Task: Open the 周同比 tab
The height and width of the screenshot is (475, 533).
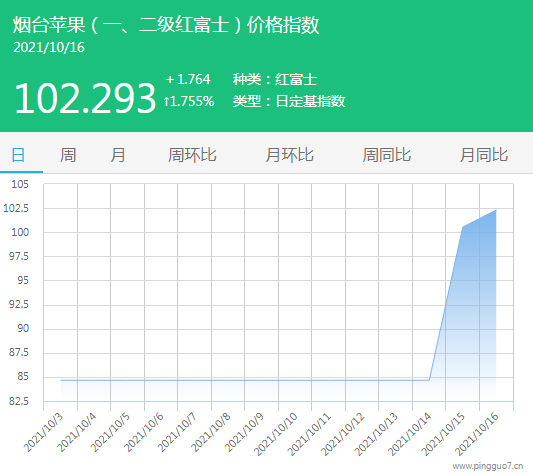Action: click(x=386, y=155)
